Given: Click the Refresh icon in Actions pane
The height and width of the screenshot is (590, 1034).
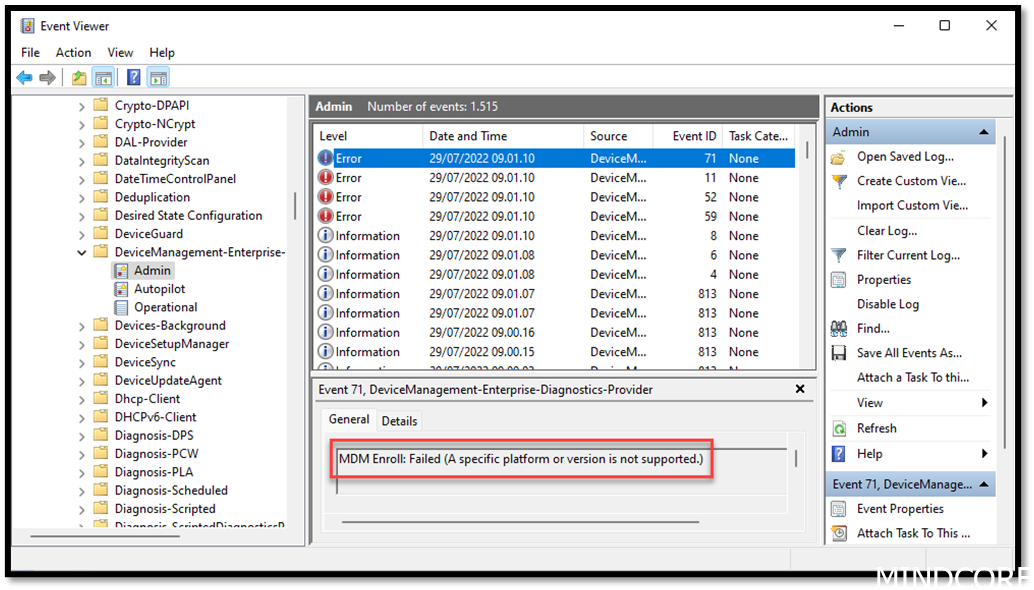Looking at the screenshot, I should (840, 428).
